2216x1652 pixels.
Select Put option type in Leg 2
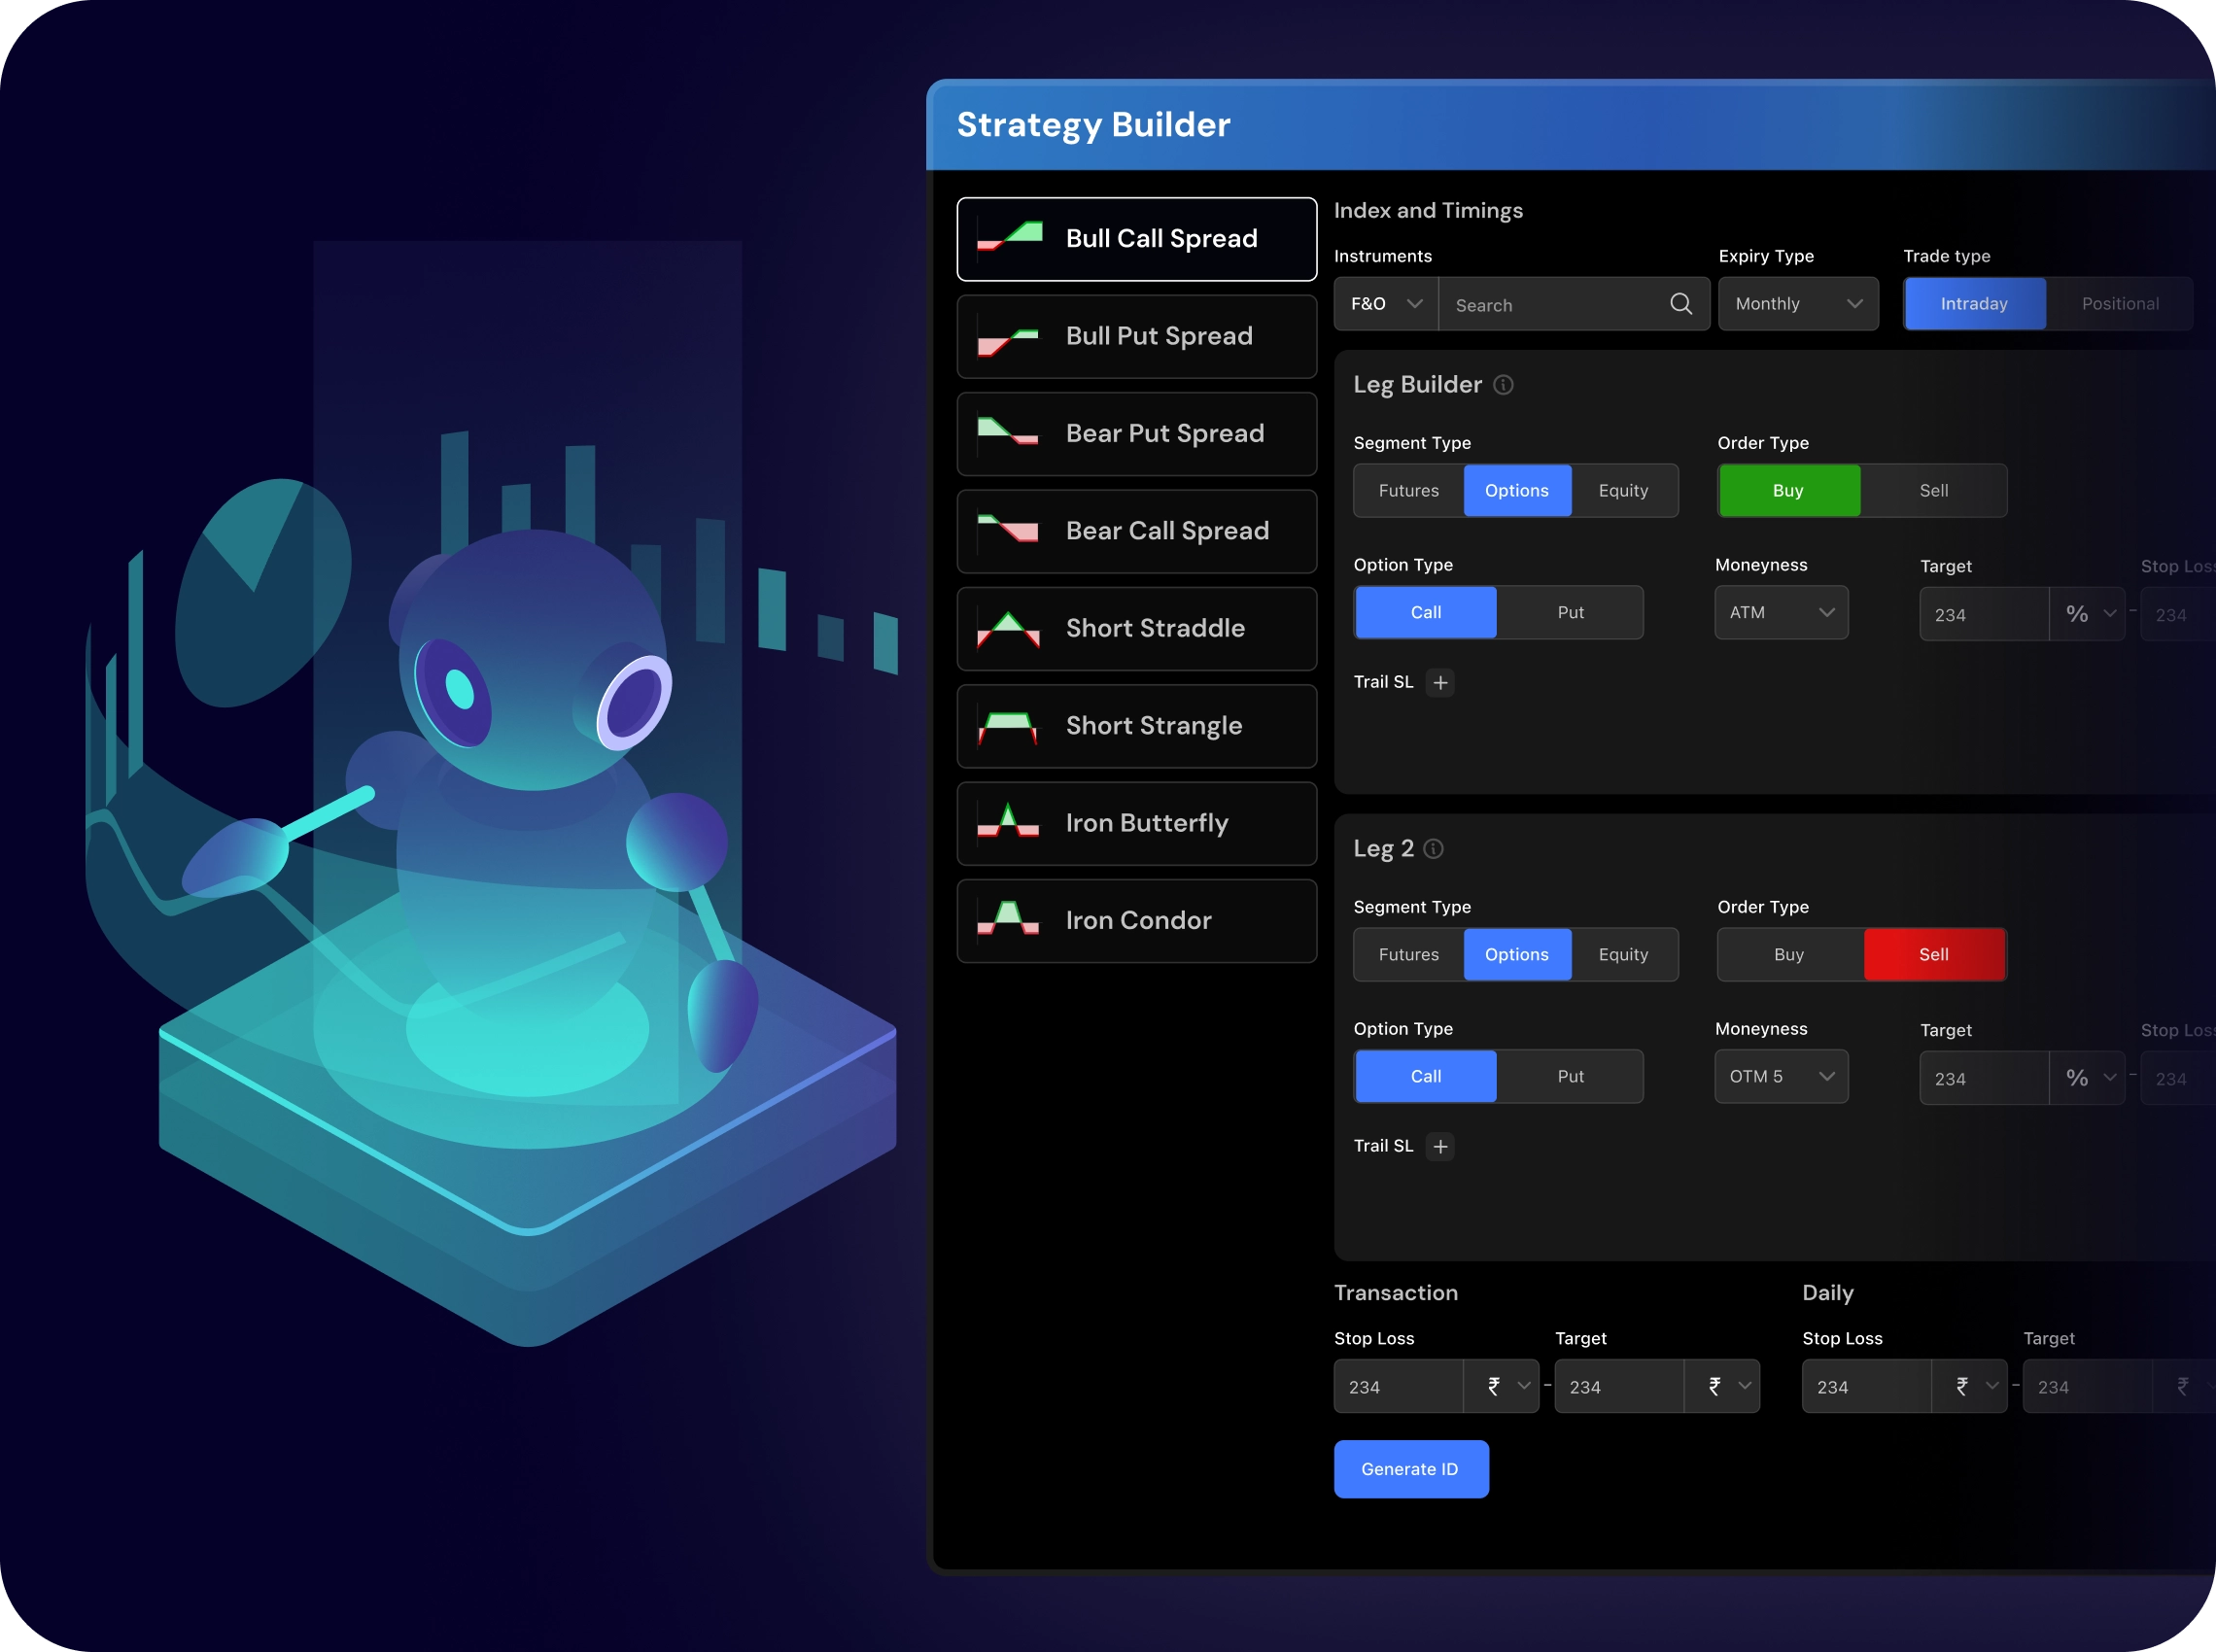tap(1570, 1077)
